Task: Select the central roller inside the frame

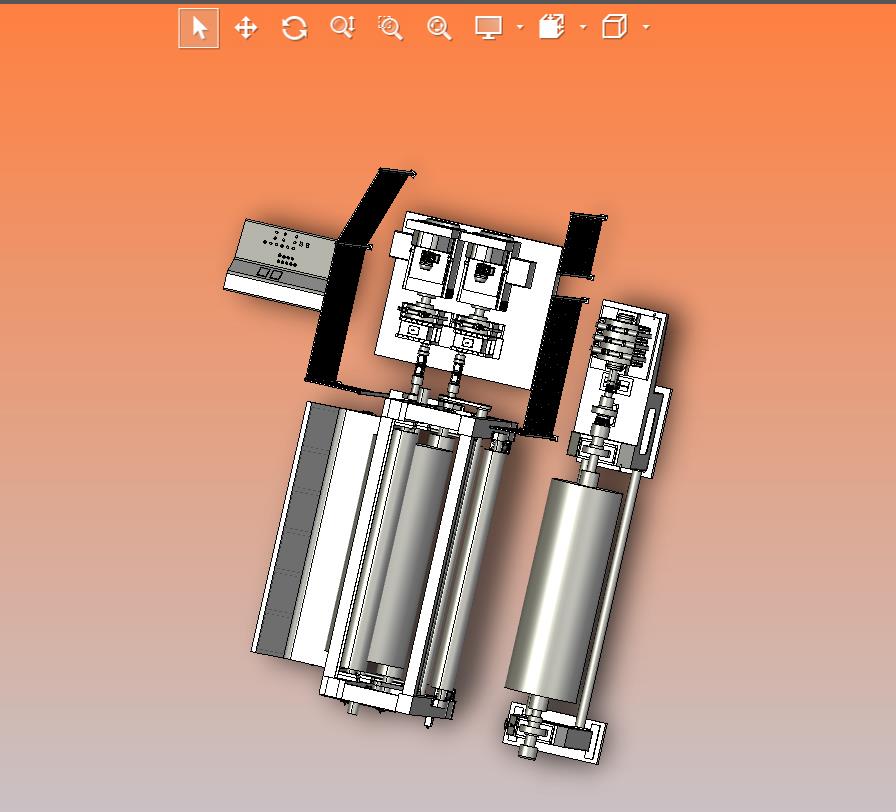Action: click(x=409, y=556)
